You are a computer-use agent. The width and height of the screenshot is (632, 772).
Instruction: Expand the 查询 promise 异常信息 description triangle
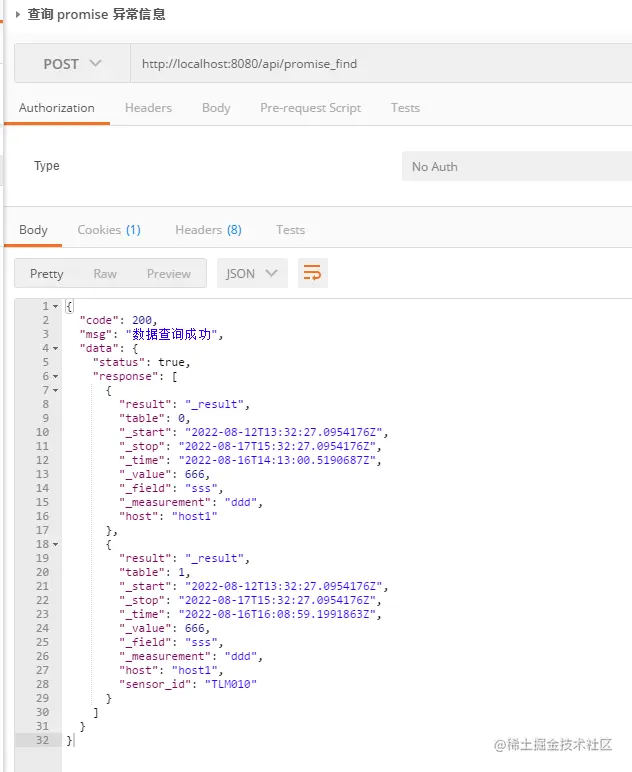pyautogui.click(x=18, y=14)
